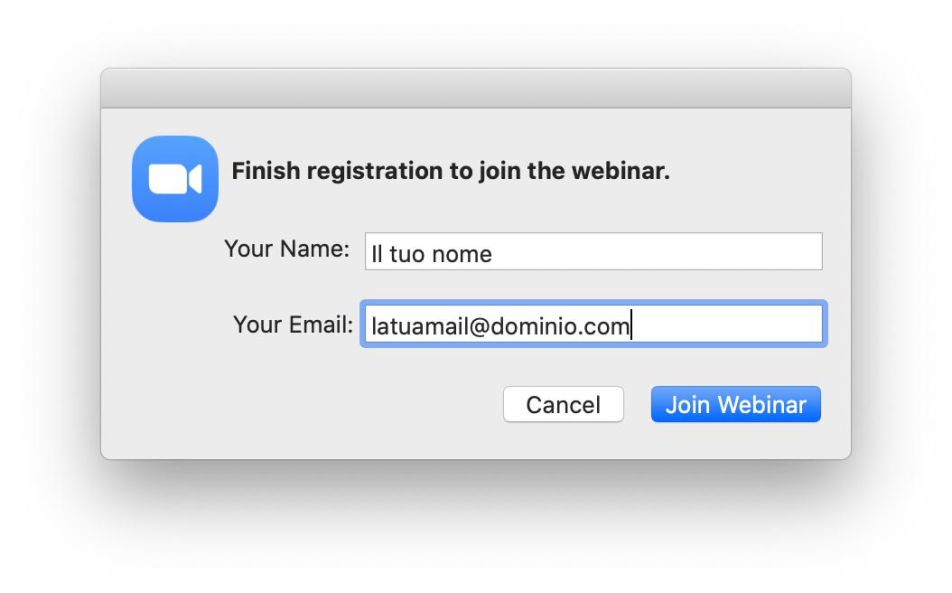Screen dimensions: 952x593
Task: Place cursor inside 'latuamail@dominio.com' text
Action: (x=500, y=327)
